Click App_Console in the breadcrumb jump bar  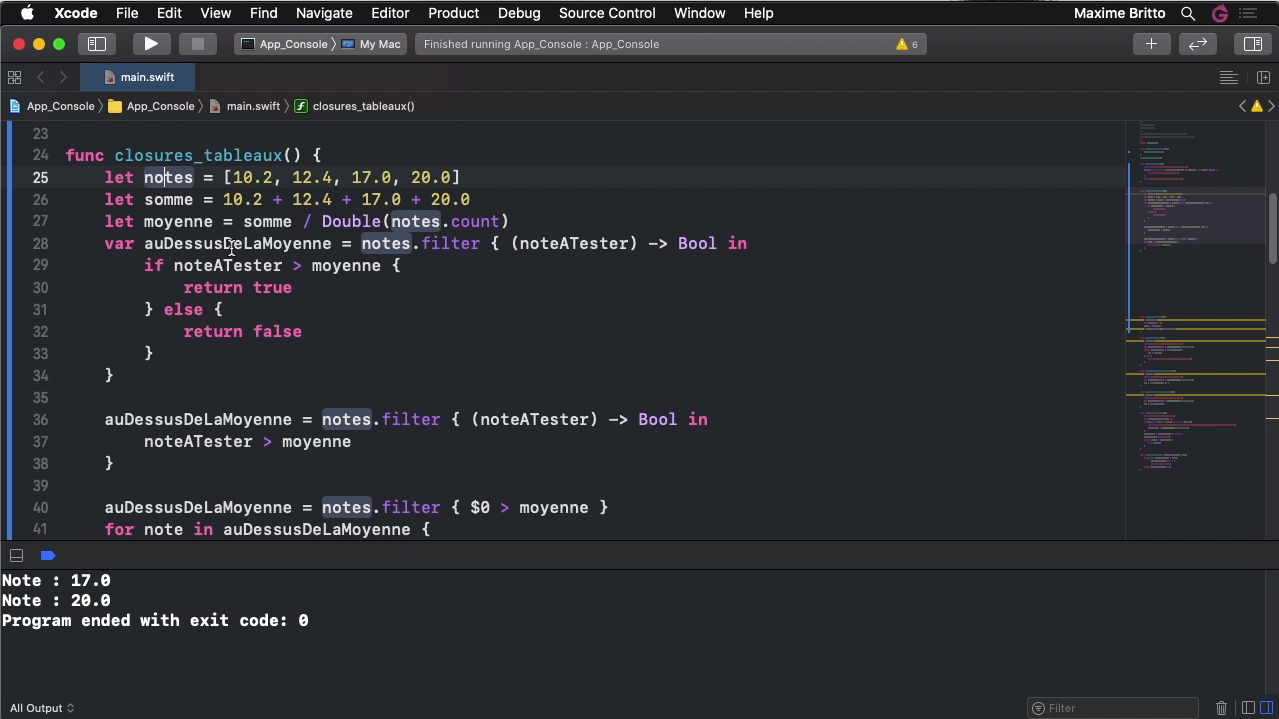pos(60,105)
